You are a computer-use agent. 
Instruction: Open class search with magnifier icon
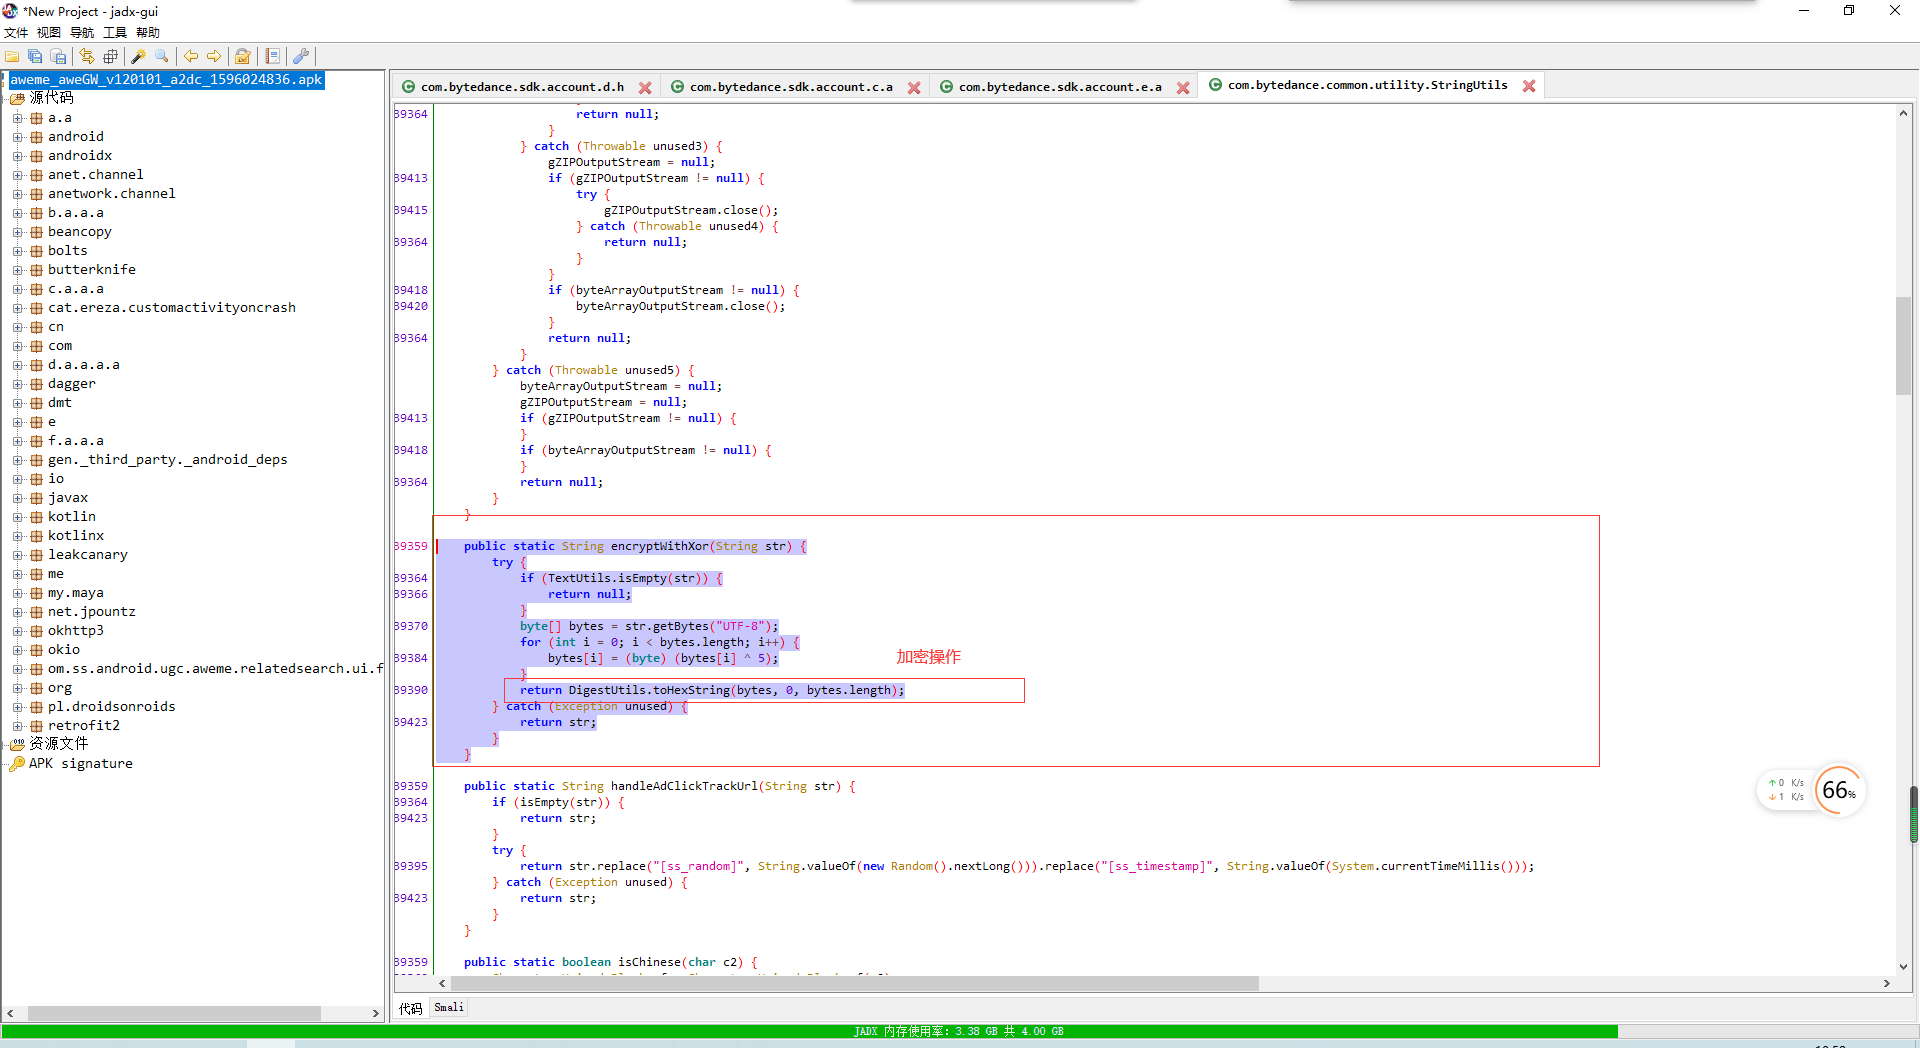pos(162,57)
